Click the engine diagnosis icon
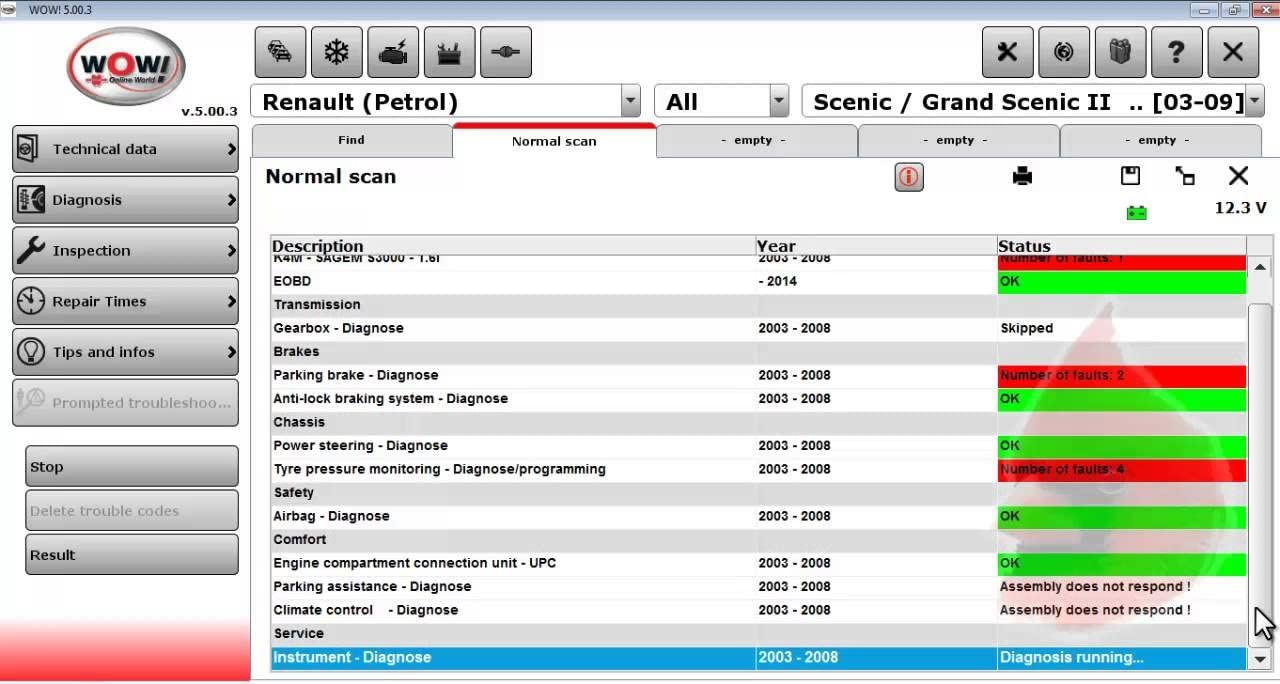This screenshot has width=1280, height=684. 393,52
